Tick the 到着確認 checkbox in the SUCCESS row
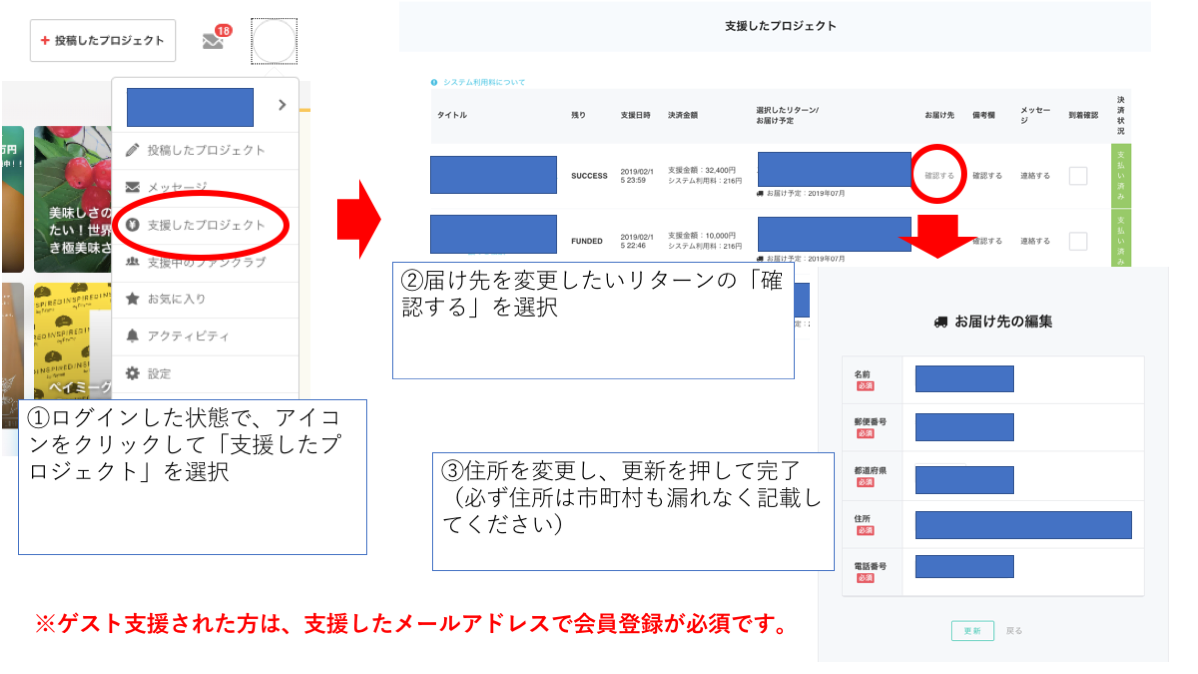 (x=1078, y=176)
